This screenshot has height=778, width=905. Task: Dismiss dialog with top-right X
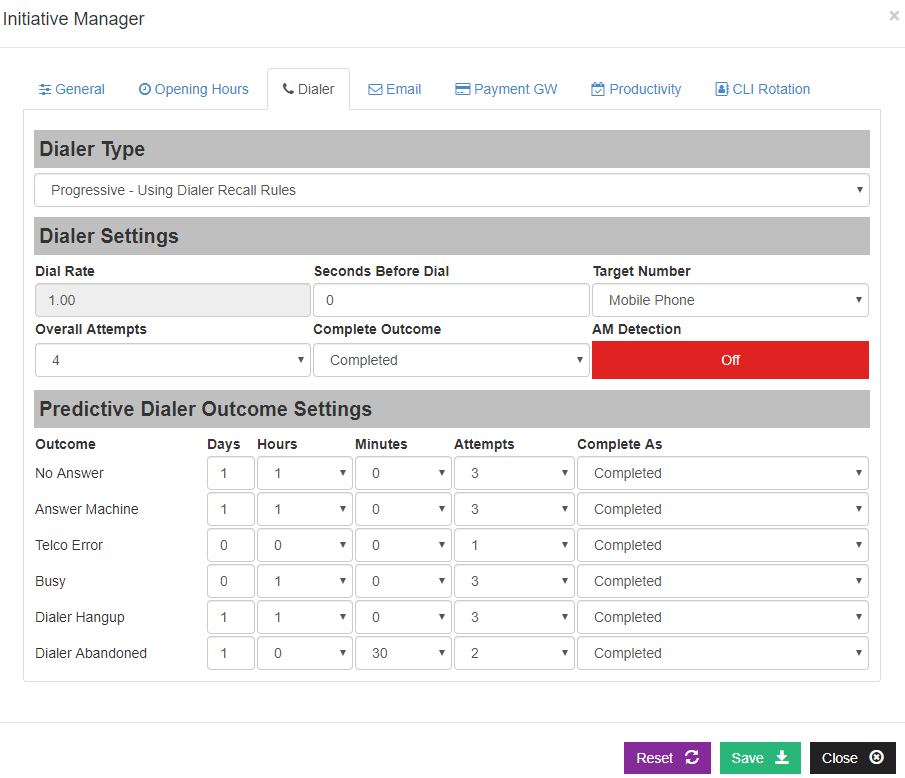point(894,16)
